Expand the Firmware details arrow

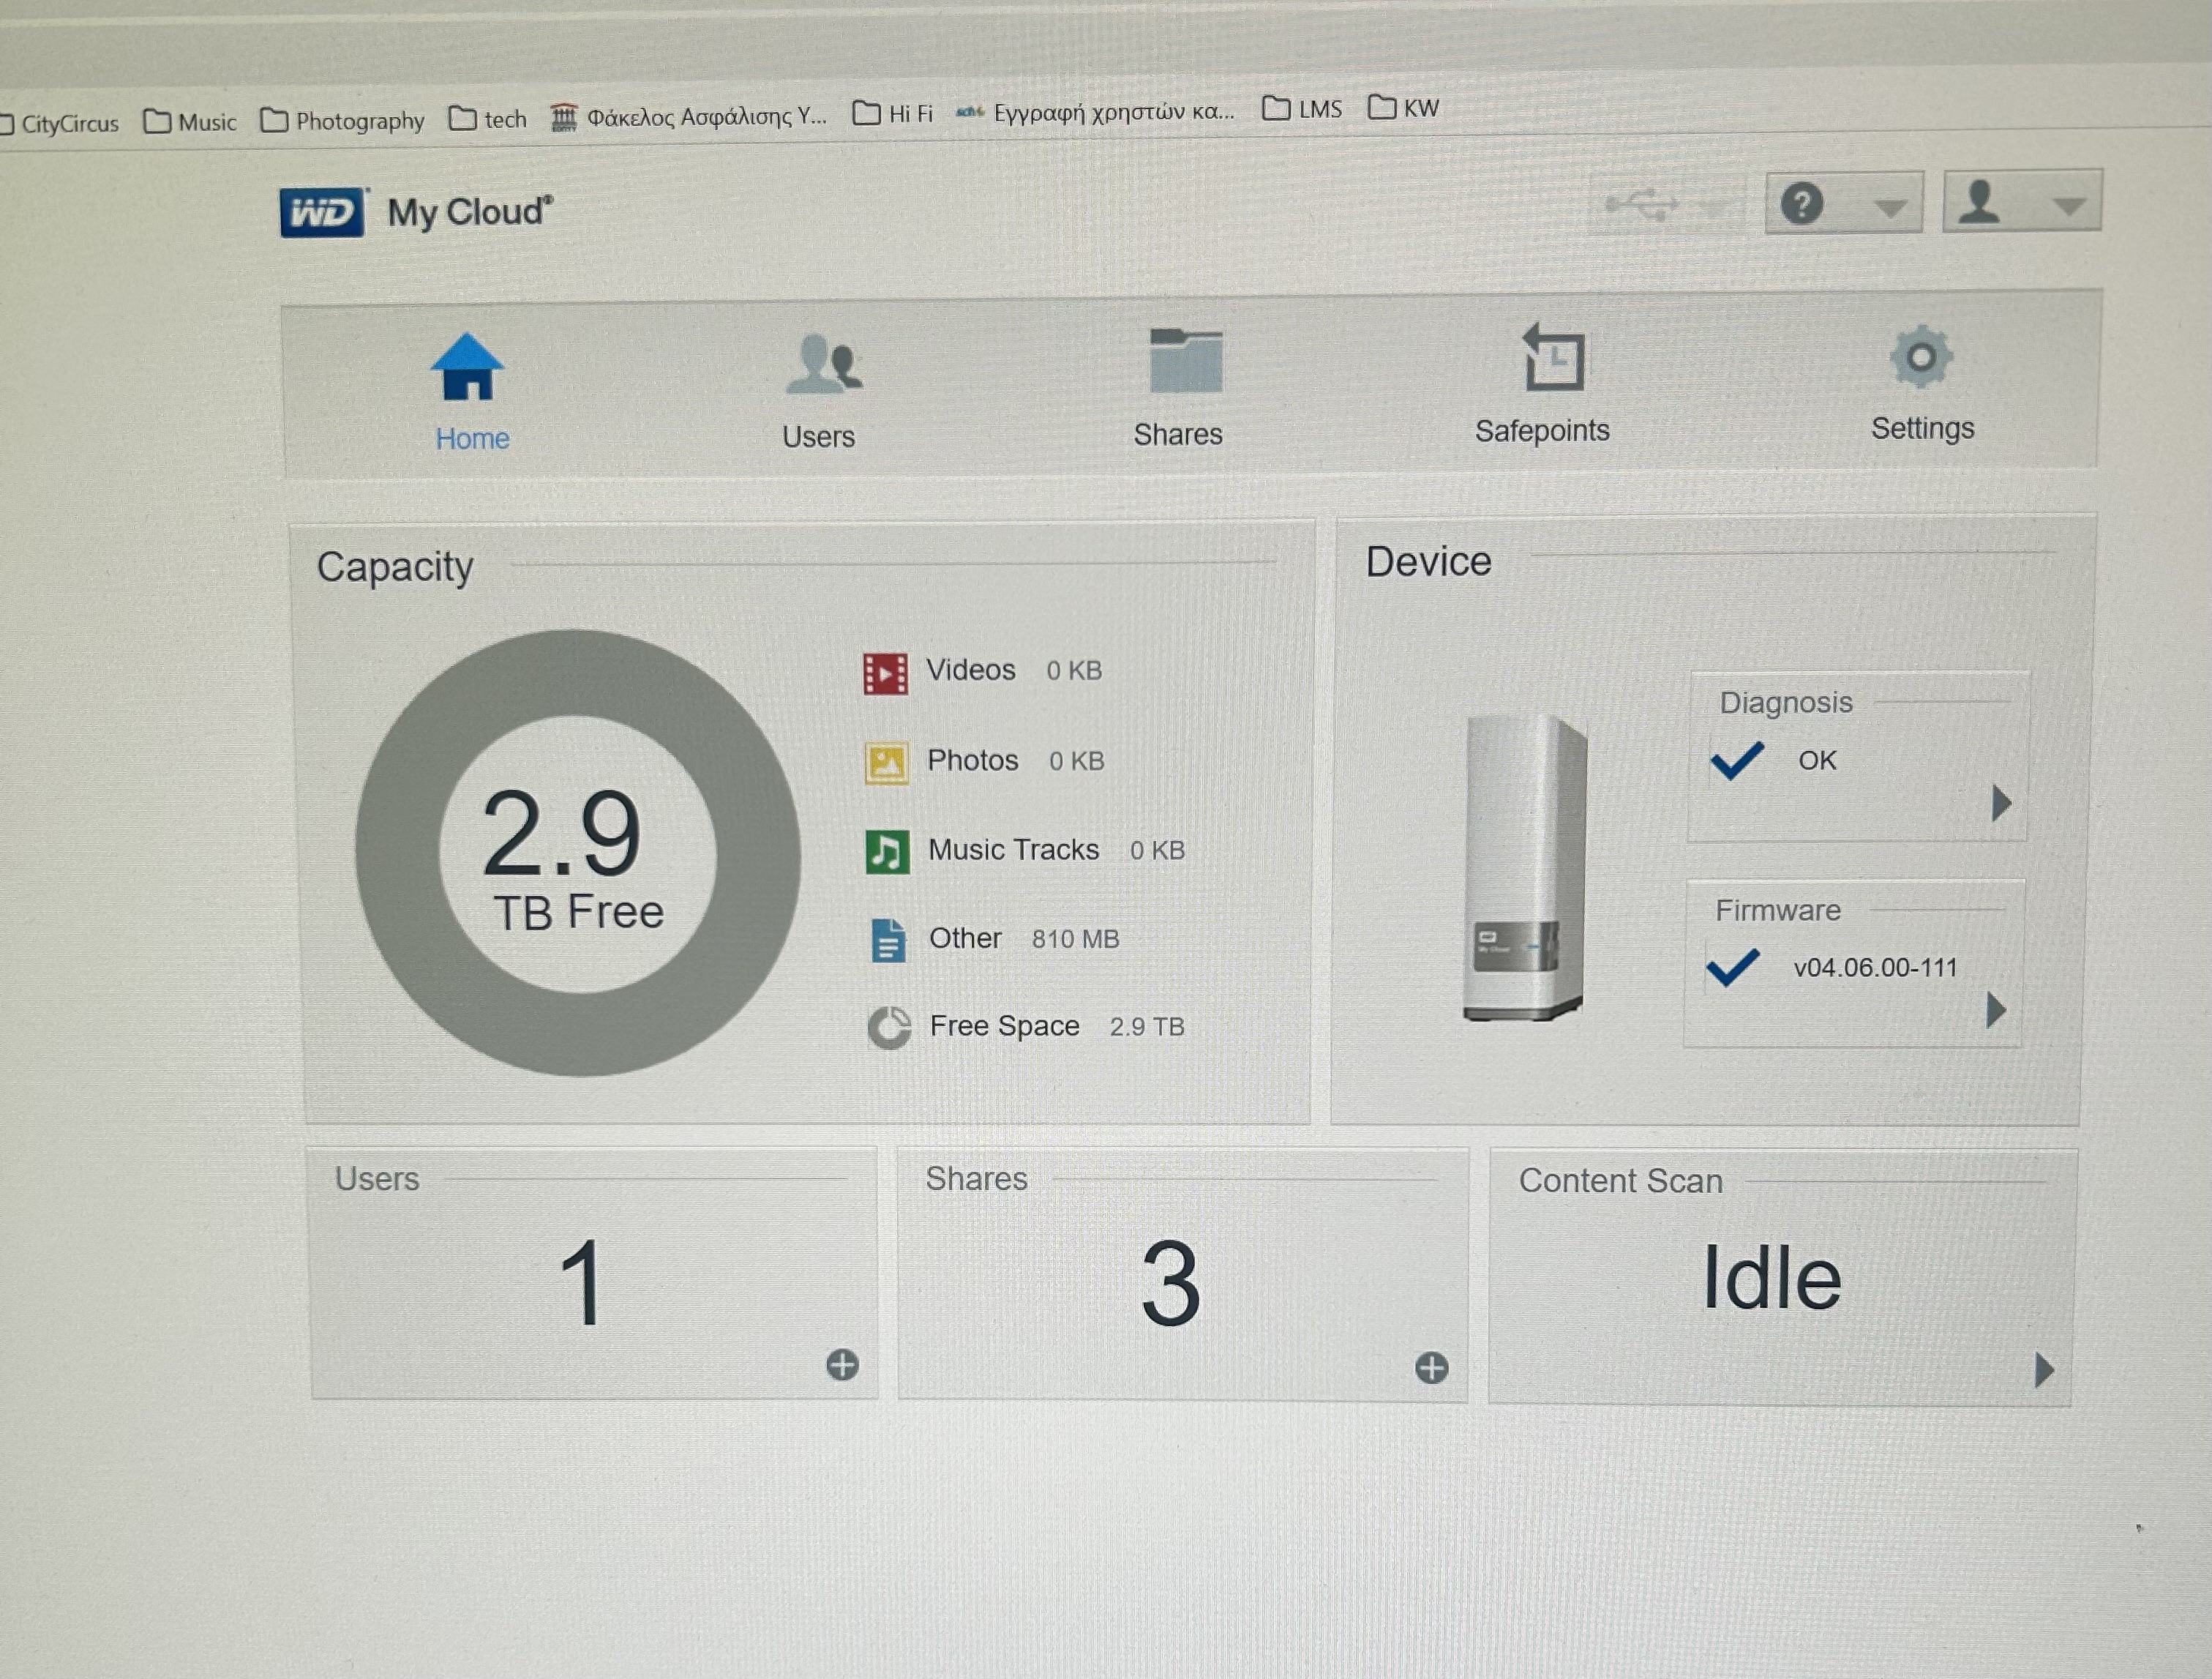pos(1995,1010)
